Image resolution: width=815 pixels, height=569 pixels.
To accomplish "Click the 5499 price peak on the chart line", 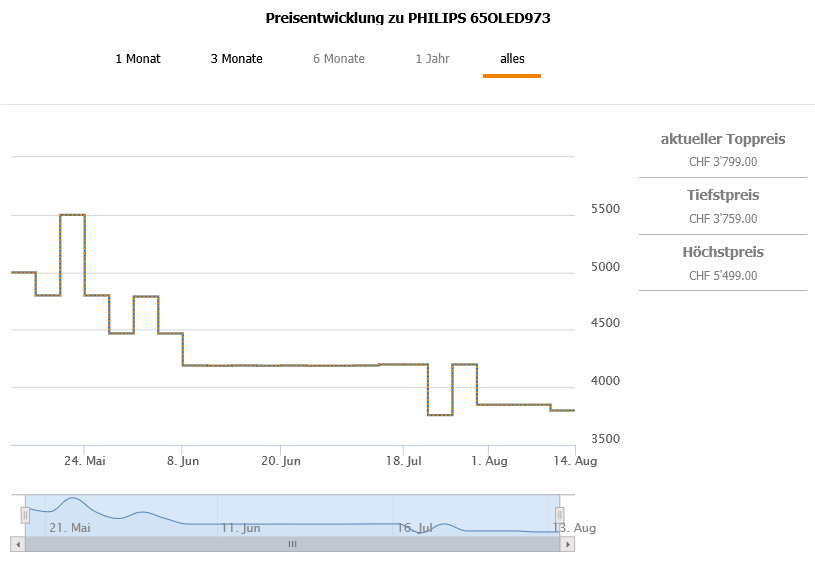I will [x=73, y=215].
